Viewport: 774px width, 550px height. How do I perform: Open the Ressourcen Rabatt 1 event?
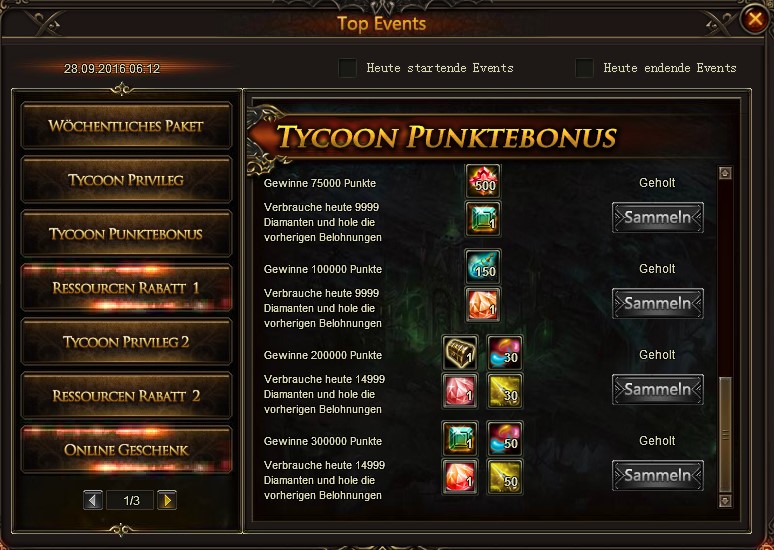126,288
